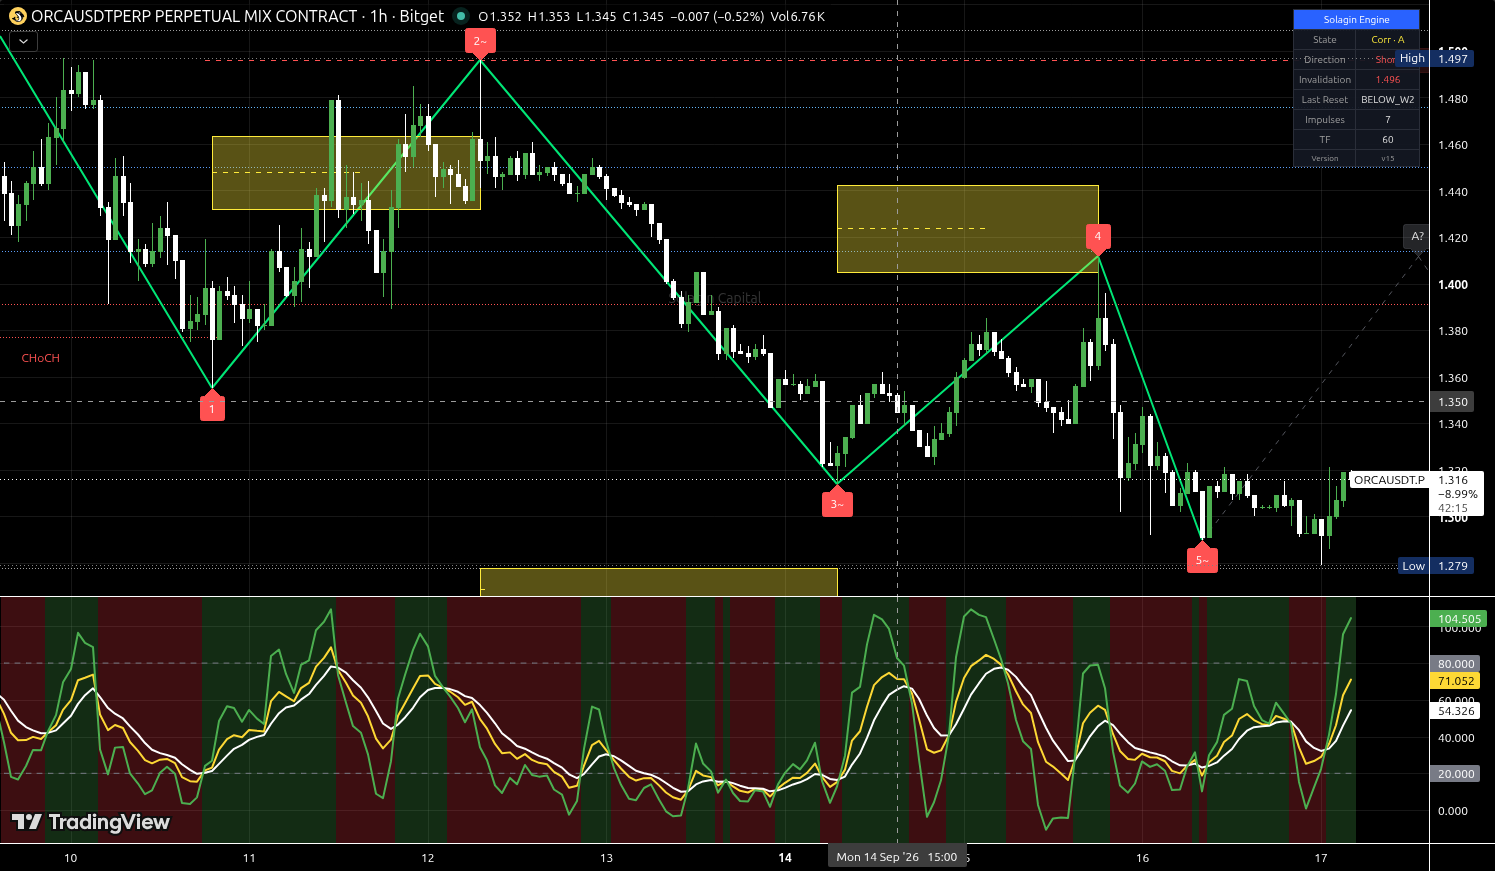Select the yellow supply zone beside wave 4
The width and height of the screenshot is (1495, 871).
point(968,229)
